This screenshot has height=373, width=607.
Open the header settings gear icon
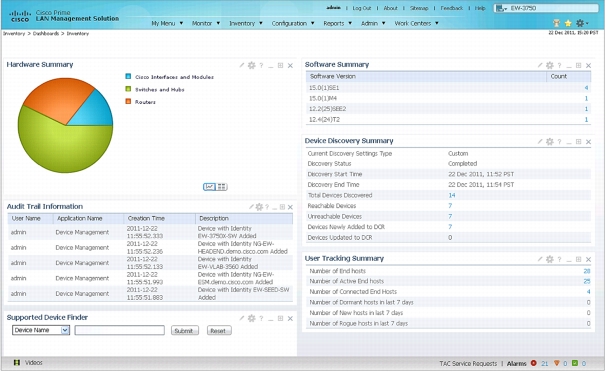coord(580,23)
